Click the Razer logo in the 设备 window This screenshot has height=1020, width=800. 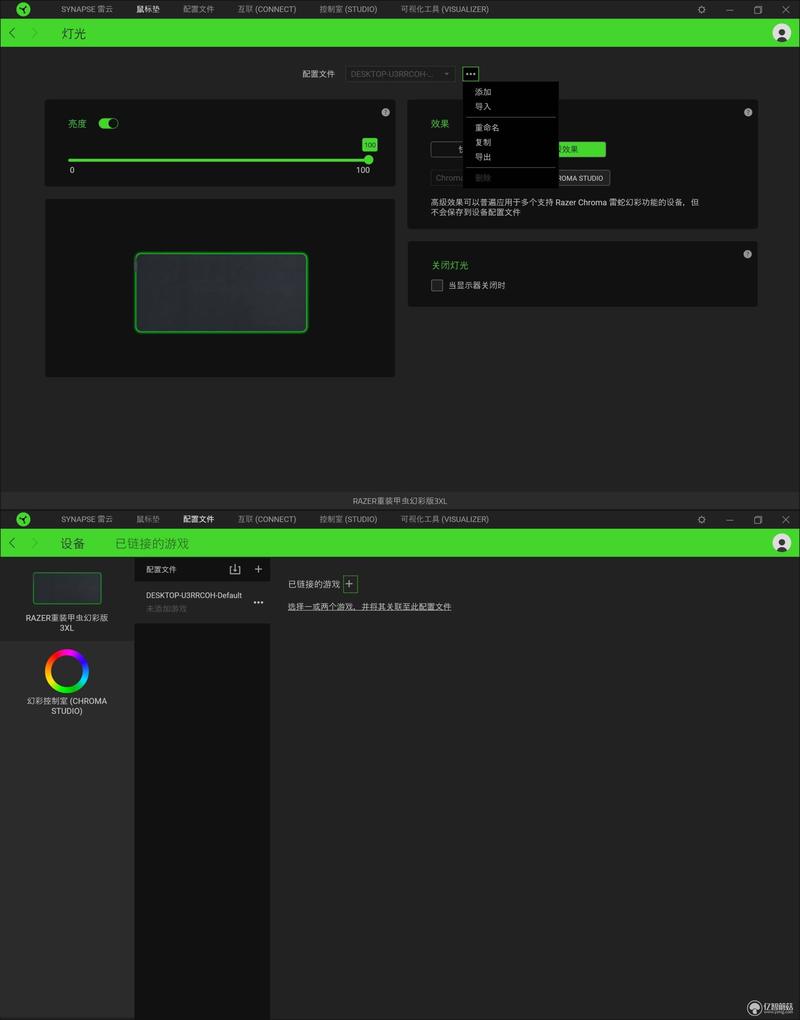coord(23,519)
